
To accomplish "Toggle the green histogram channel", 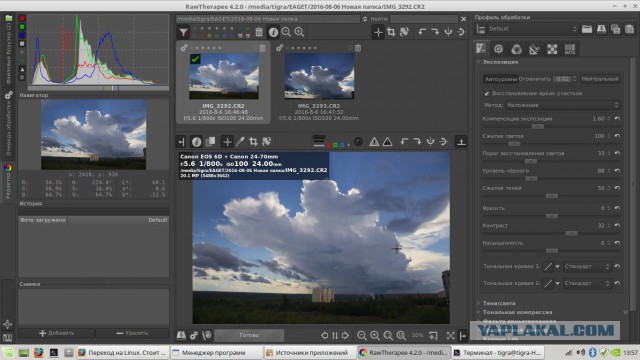I will coord(22,27).
